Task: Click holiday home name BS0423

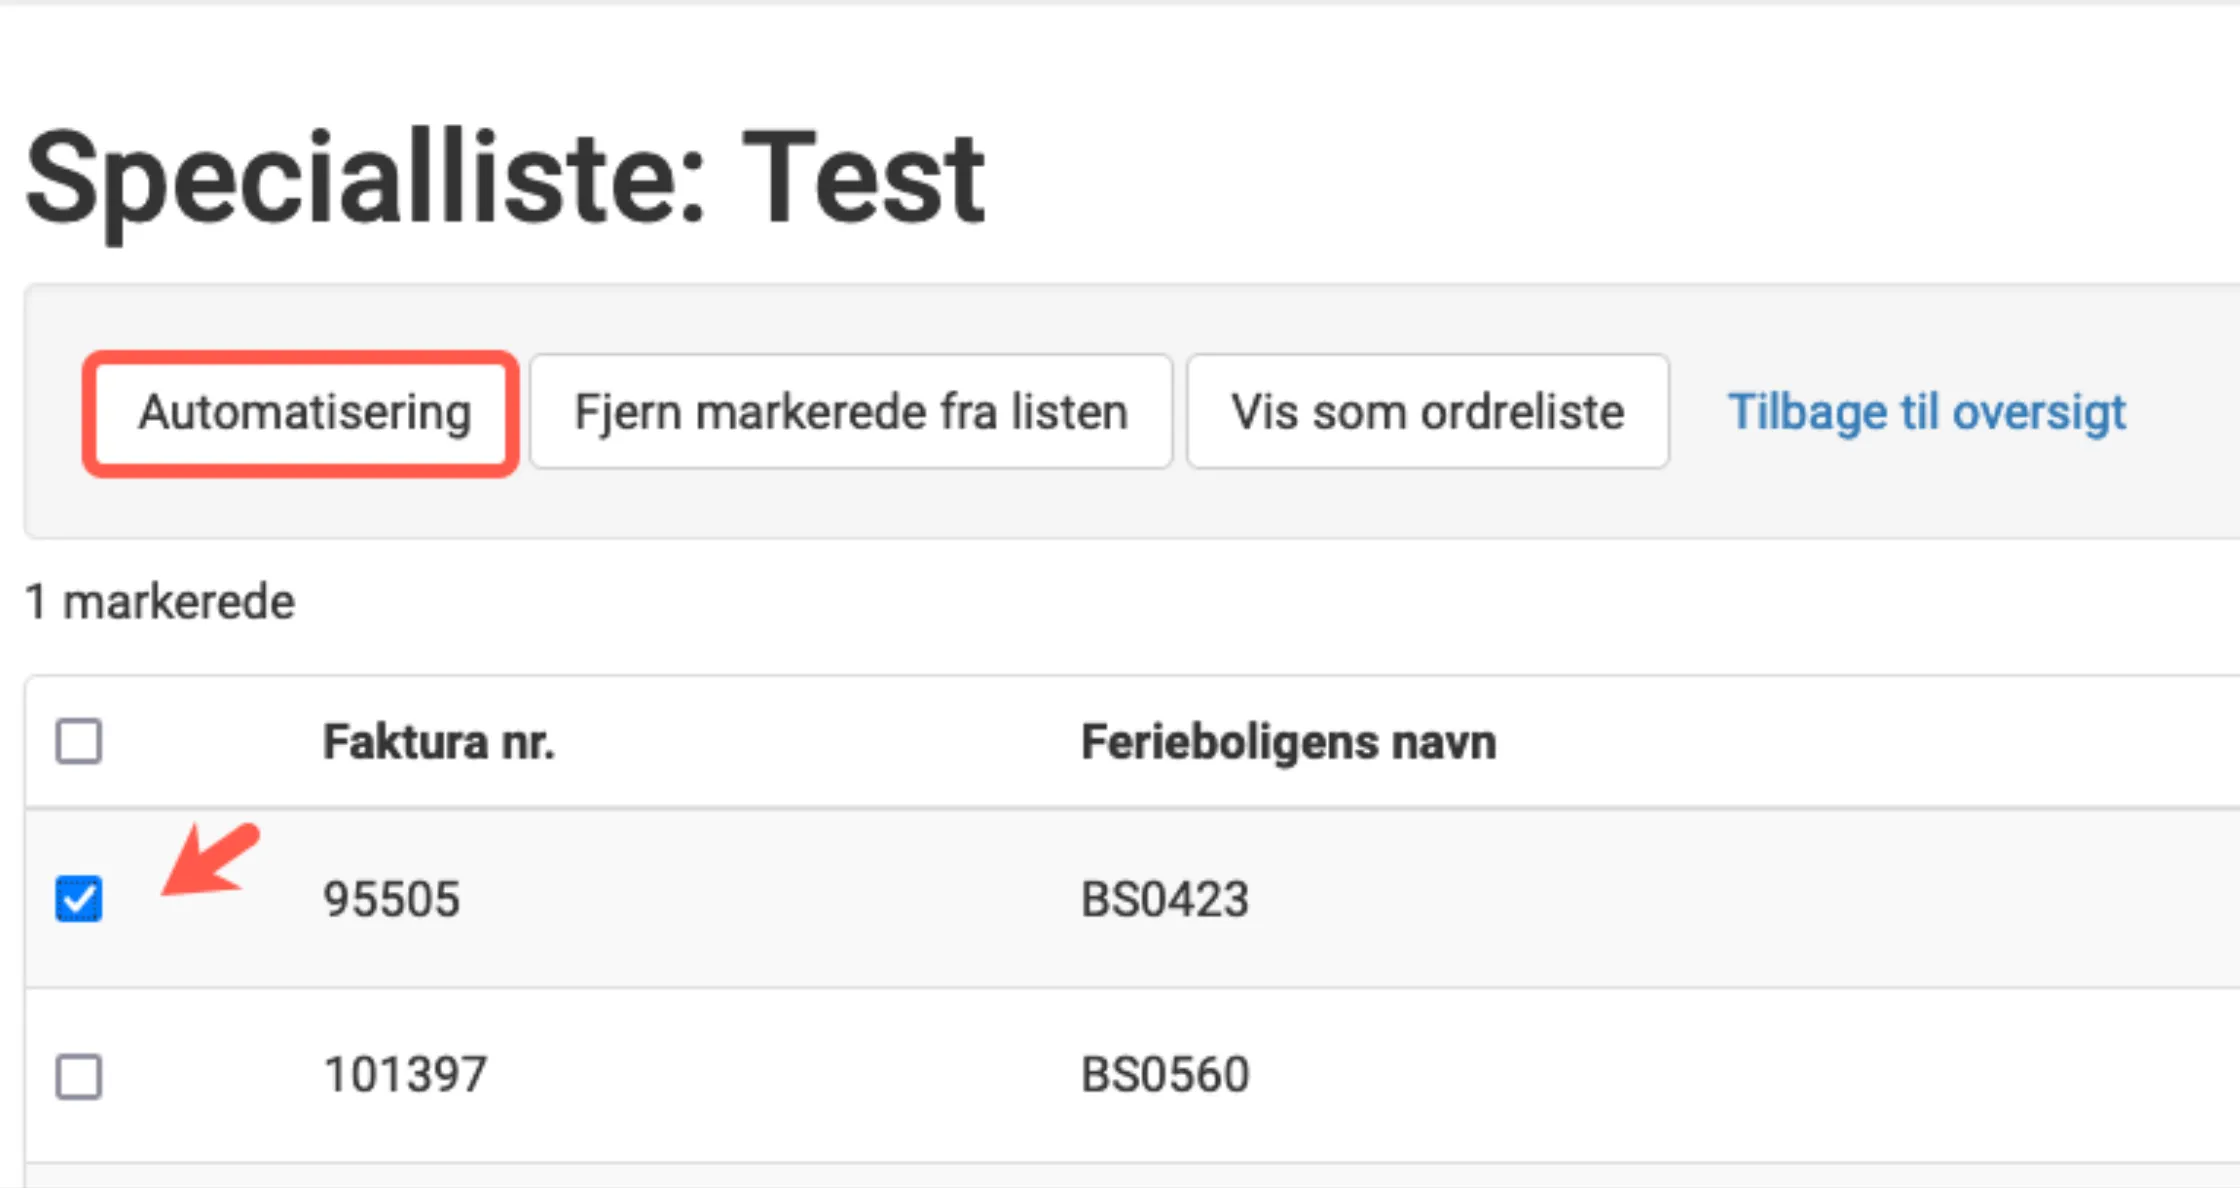Action: 1163,899
